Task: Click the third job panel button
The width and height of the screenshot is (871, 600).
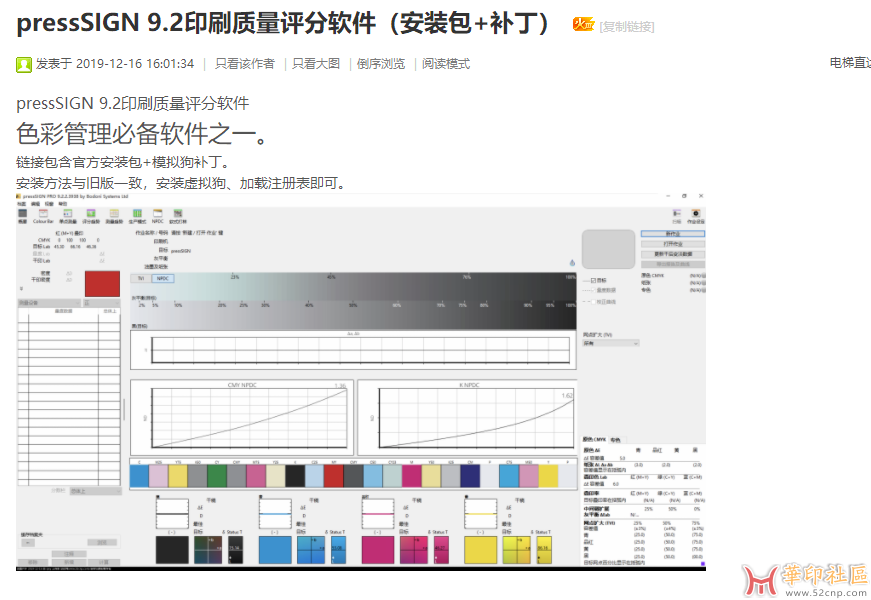Action: pos(673,254)
